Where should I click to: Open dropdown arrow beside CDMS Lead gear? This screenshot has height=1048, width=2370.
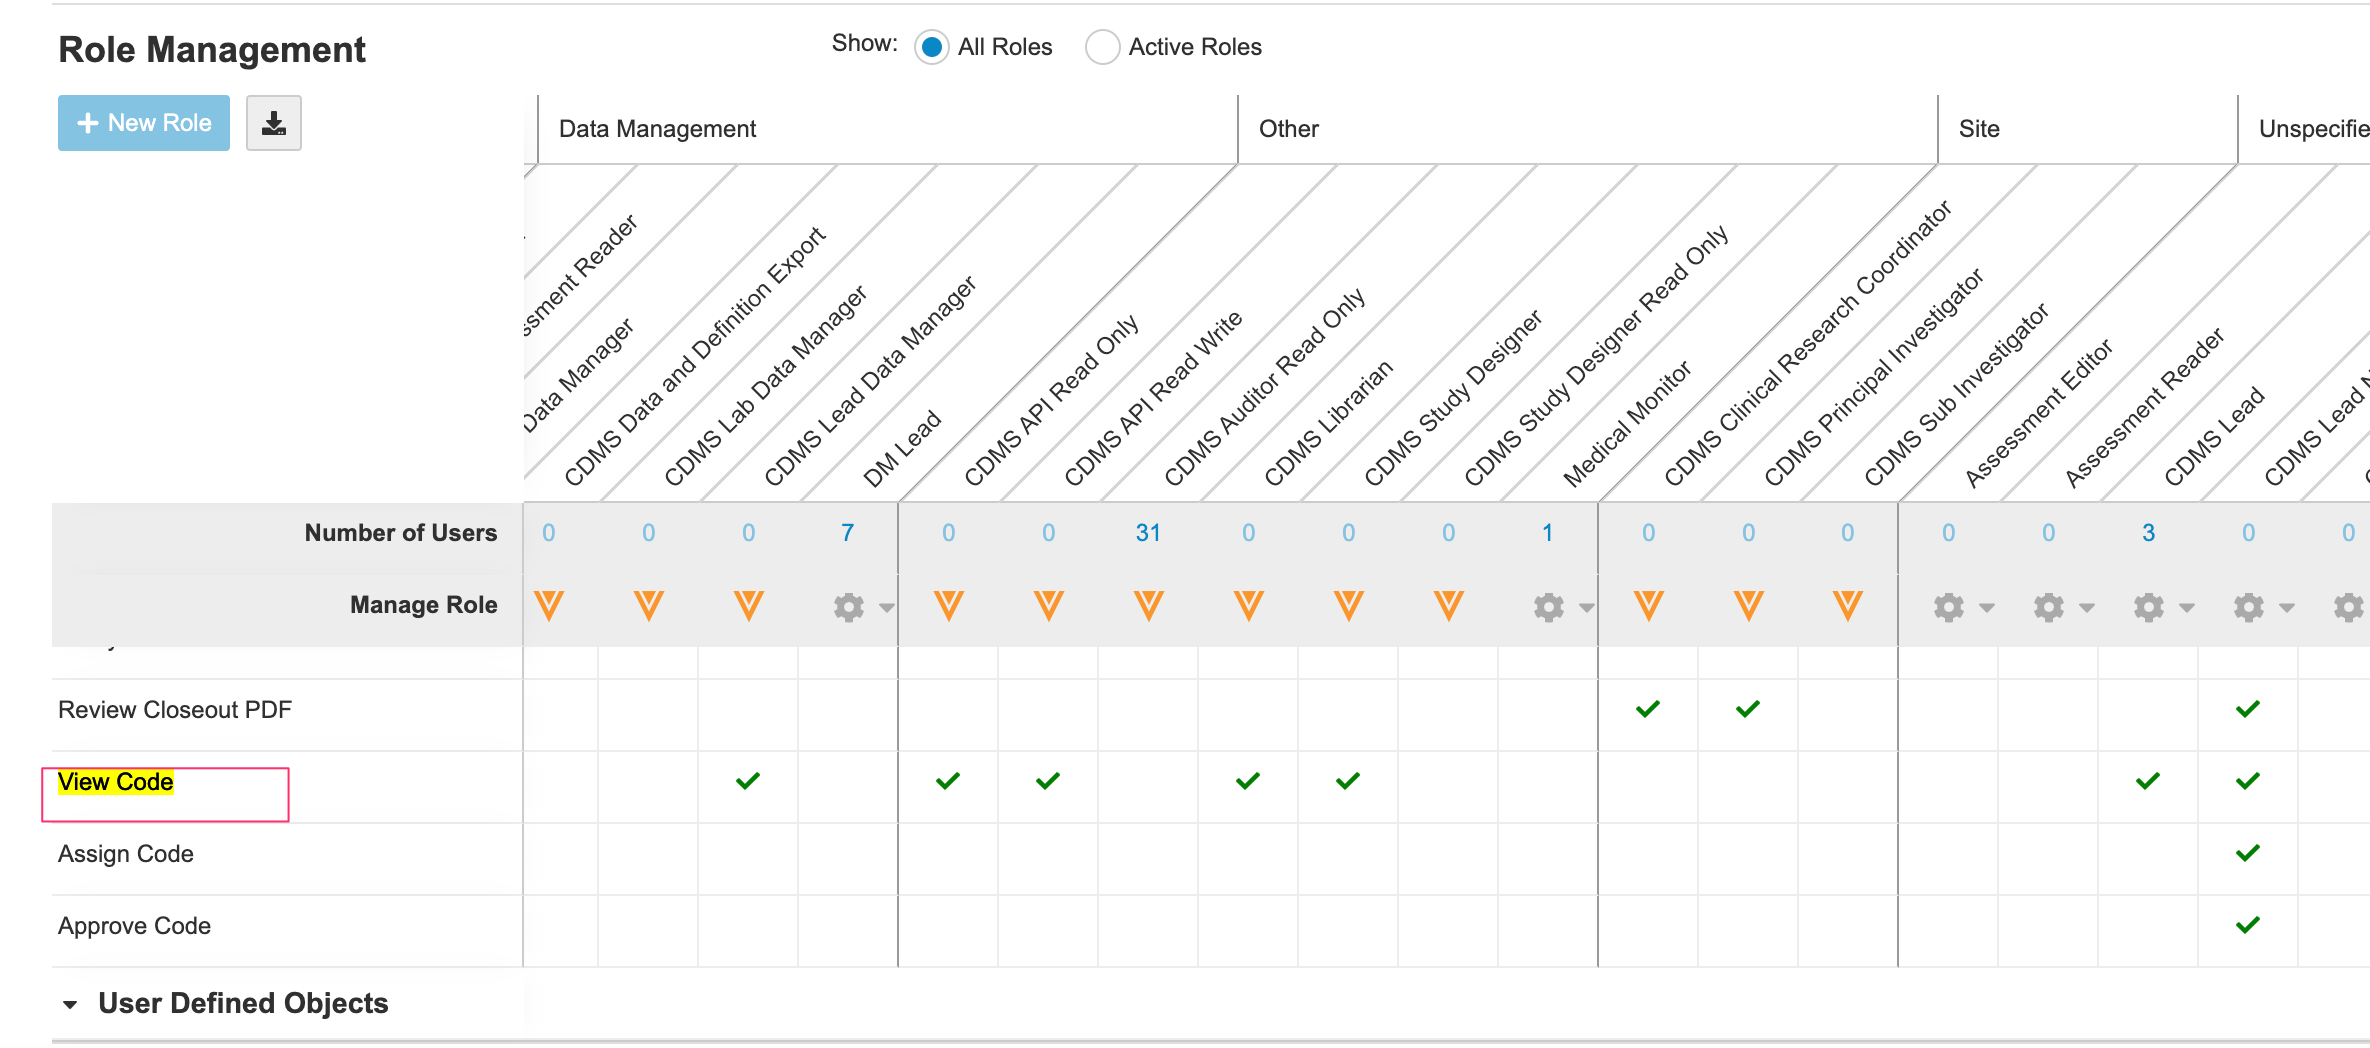2187,608
